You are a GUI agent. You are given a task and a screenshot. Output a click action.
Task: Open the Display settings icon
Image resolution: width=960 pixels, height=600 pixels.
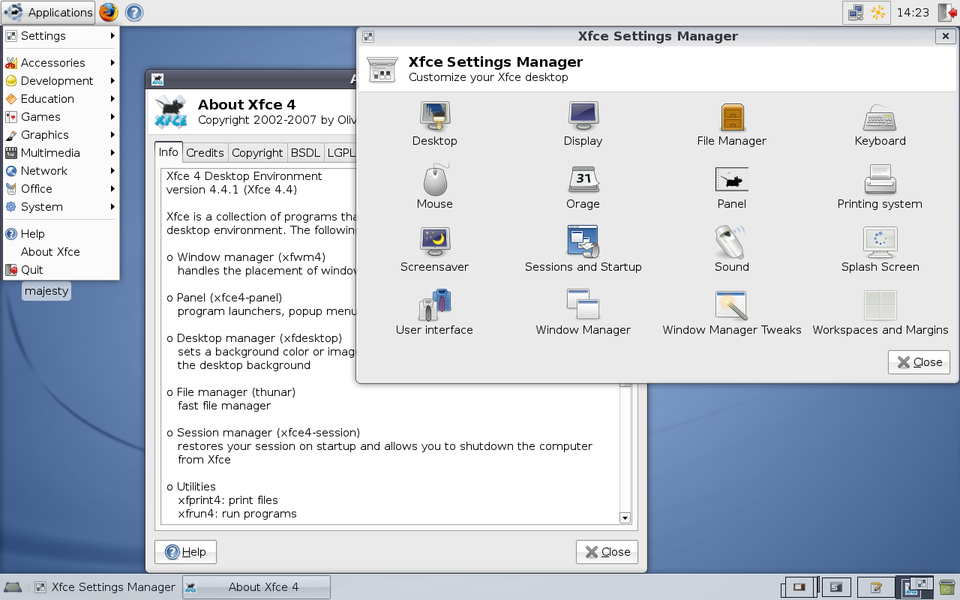(583, 124)
